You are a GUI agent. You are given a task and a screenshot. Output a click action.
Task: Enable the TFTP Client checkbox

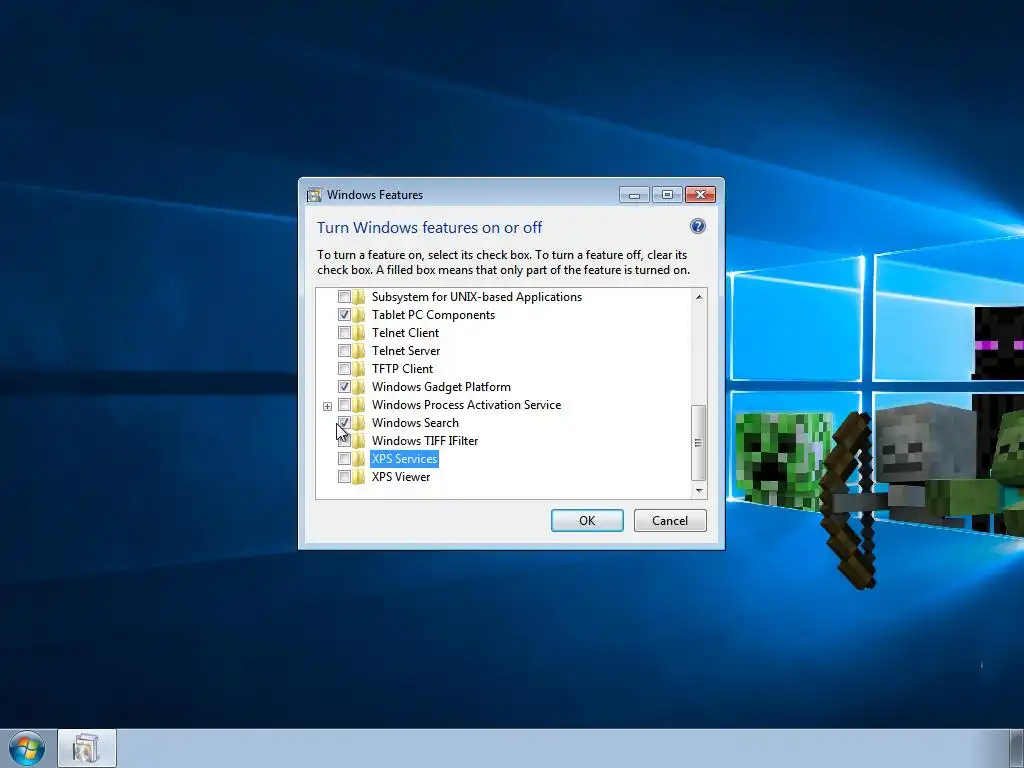(344, 369)
